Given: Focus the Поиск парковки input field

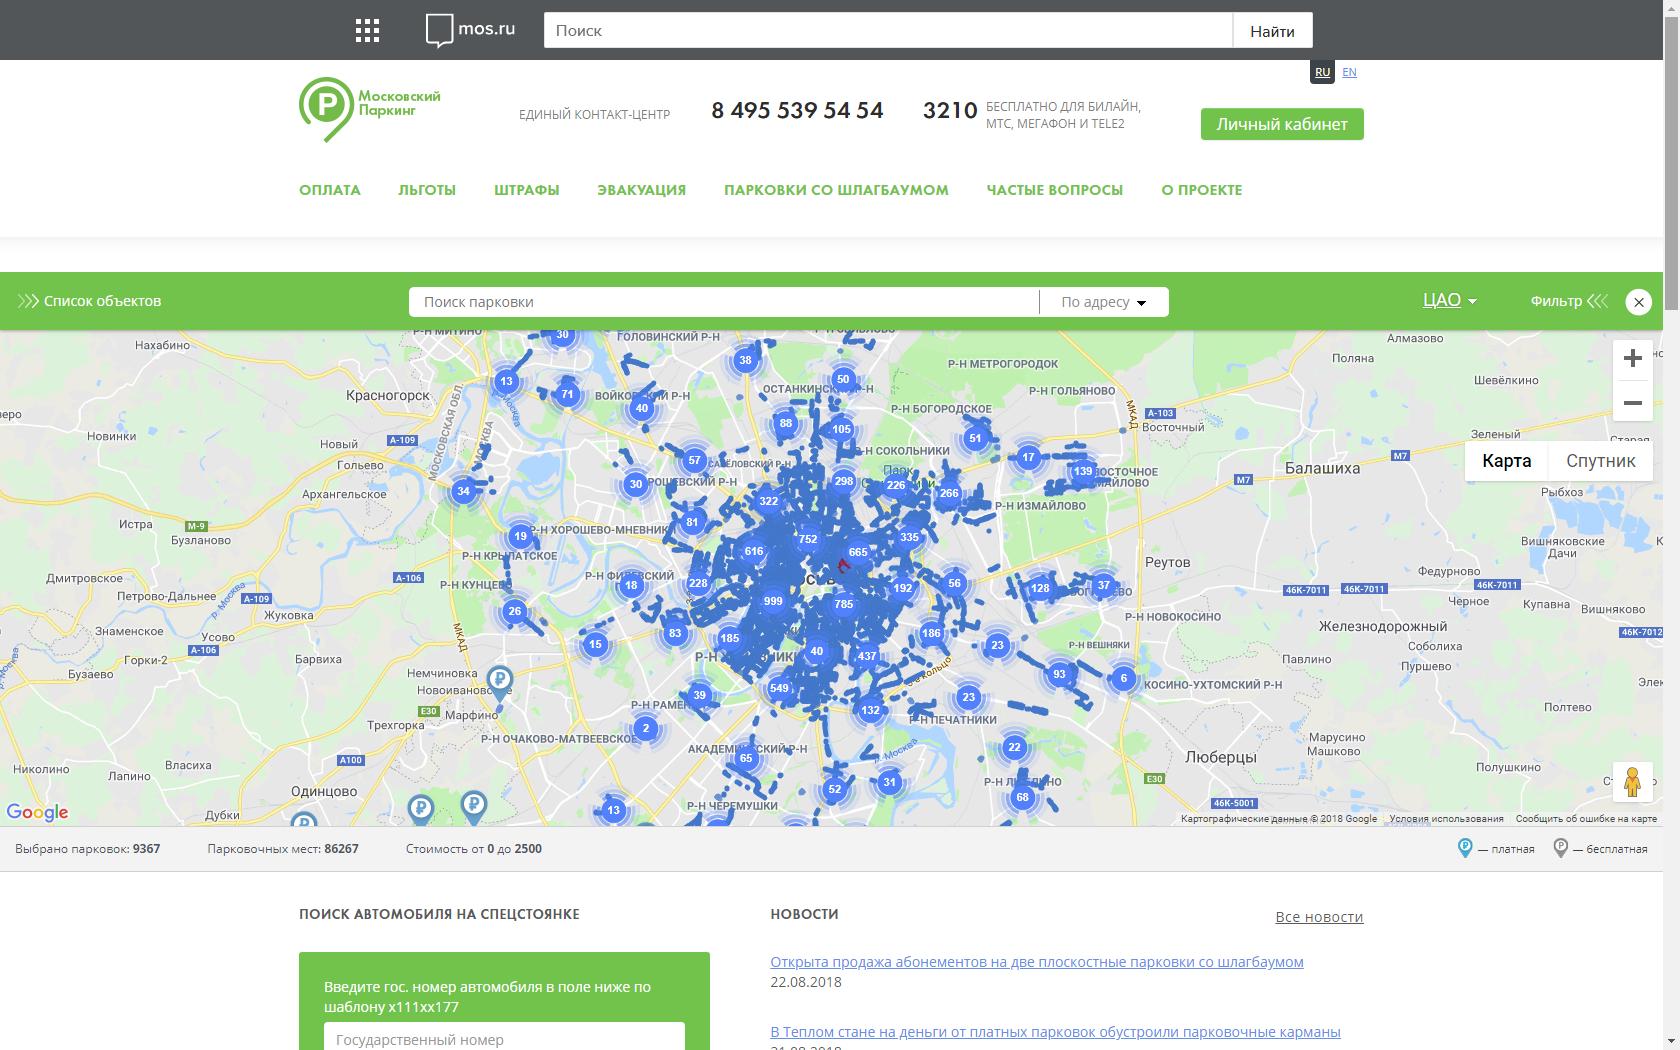Looking at the screenshot, I should click(722, 302).
